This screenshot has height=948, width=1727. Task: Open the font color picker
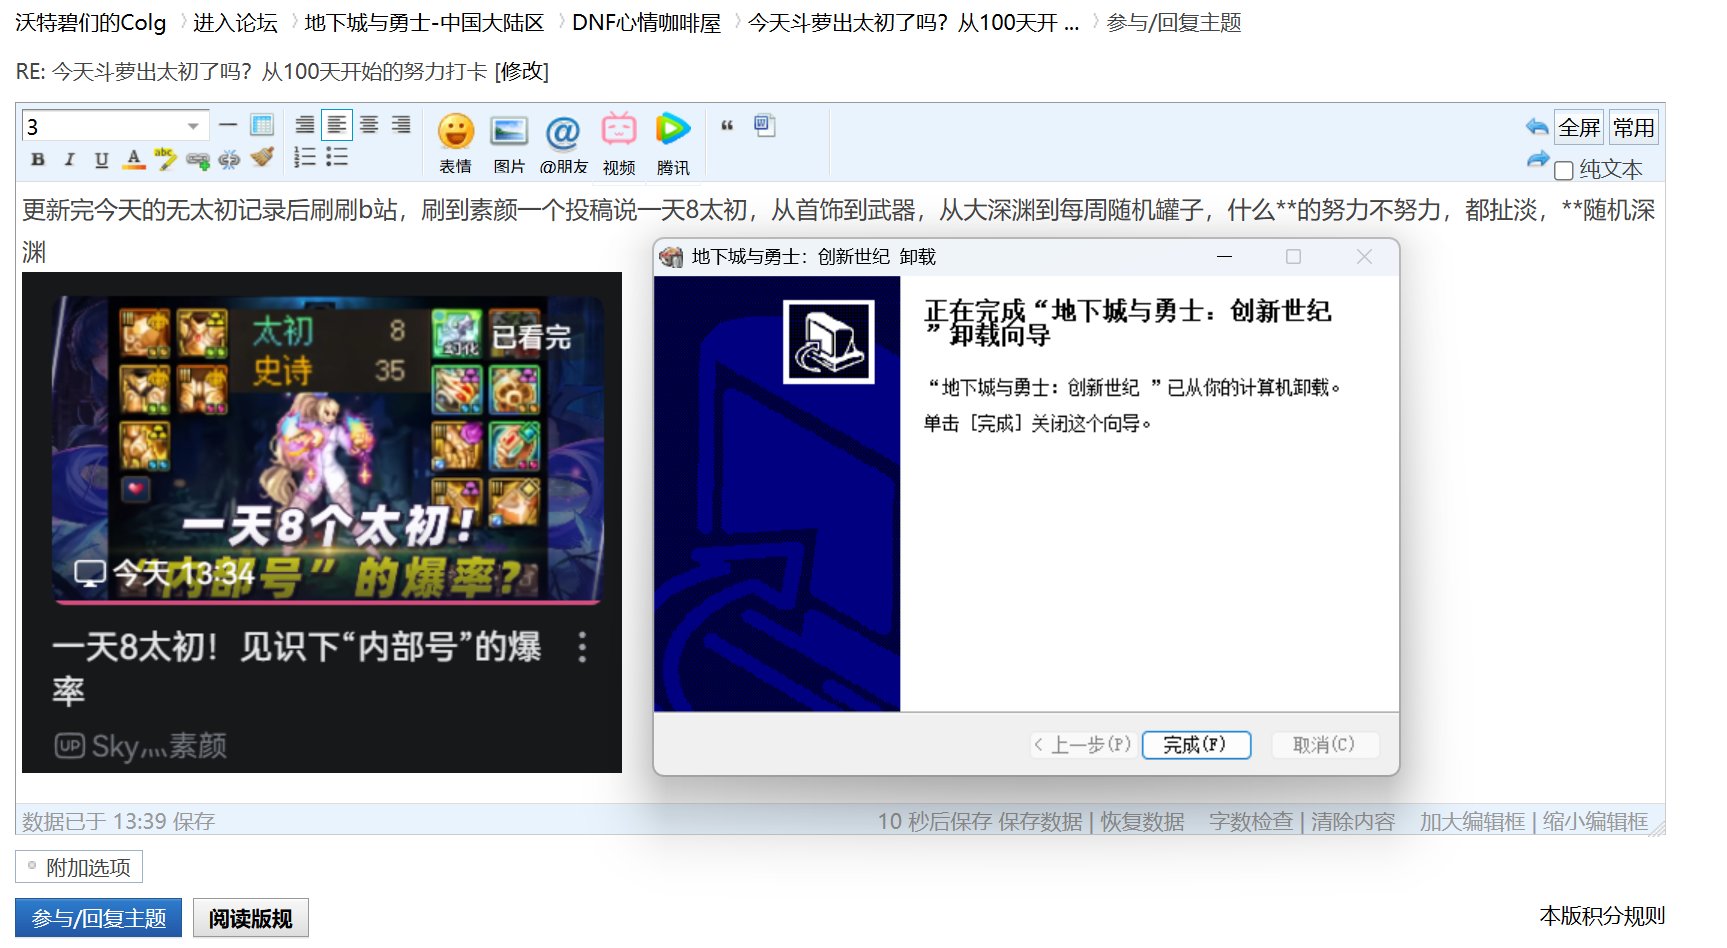pyautogui.click(x=133, y=159)
